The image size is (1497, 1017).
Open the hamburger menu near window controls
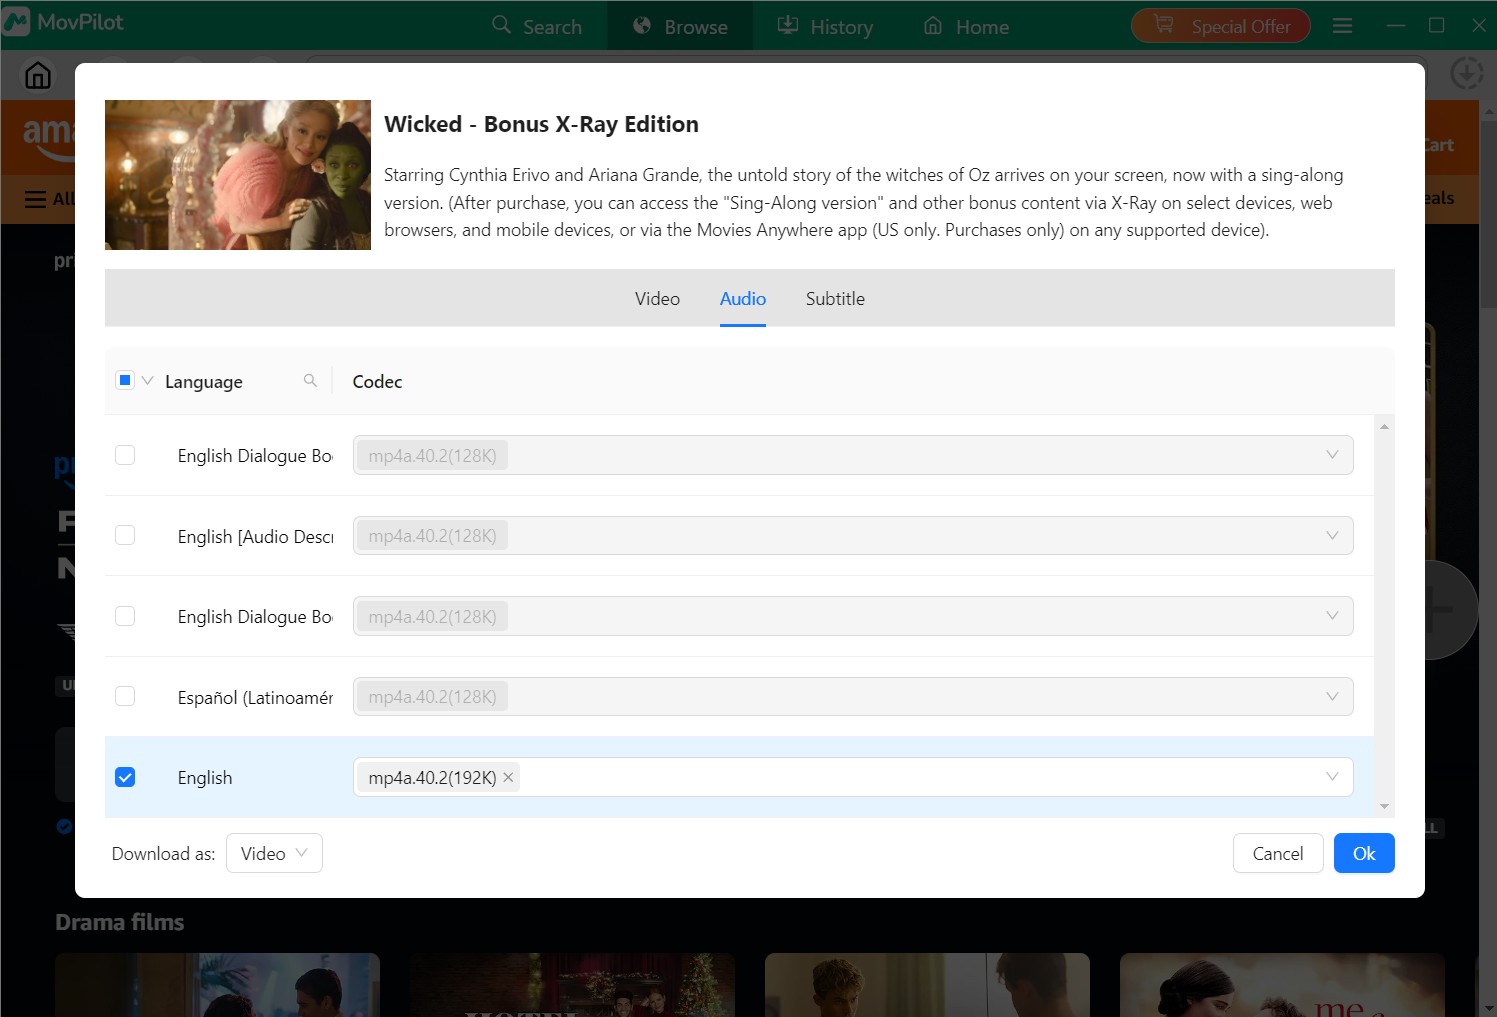pyautogui.click(x=1342, y=25)
